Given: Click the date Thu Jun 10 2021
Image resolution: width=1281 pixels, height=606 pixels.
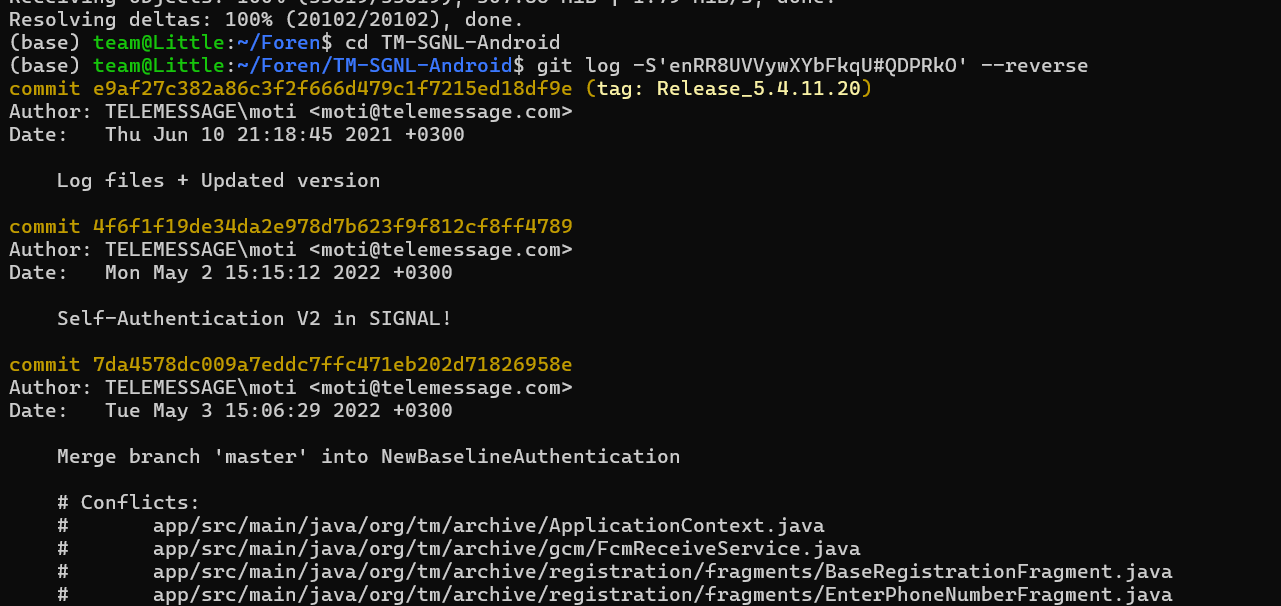Looking at the screenshot, I should pyautogui.click(x=284, y=134).
